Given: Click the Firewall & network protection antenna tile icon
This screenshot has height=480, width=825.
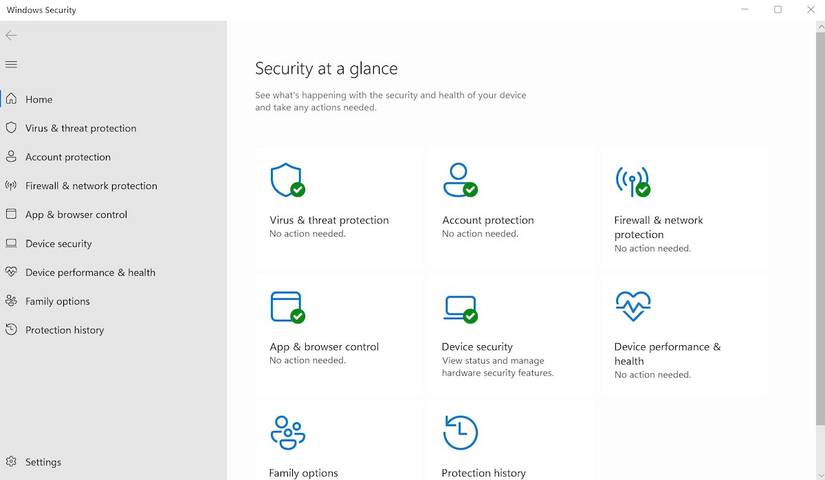Looking at the screenshot, I should (632, 180).
